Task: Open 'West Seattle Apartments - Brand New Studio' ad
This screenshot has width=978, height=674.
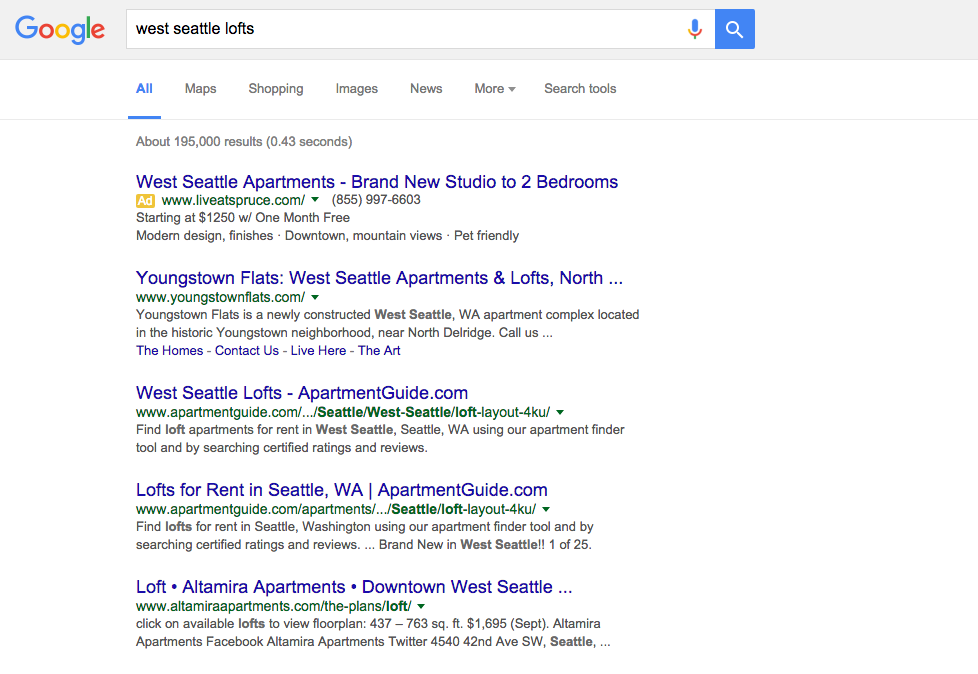Action: click(377, 181)
